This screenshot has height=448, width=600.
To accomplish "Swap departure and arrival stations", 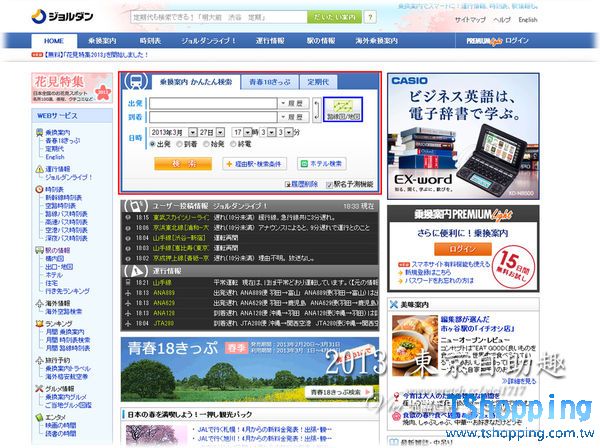I will point(318,110).
